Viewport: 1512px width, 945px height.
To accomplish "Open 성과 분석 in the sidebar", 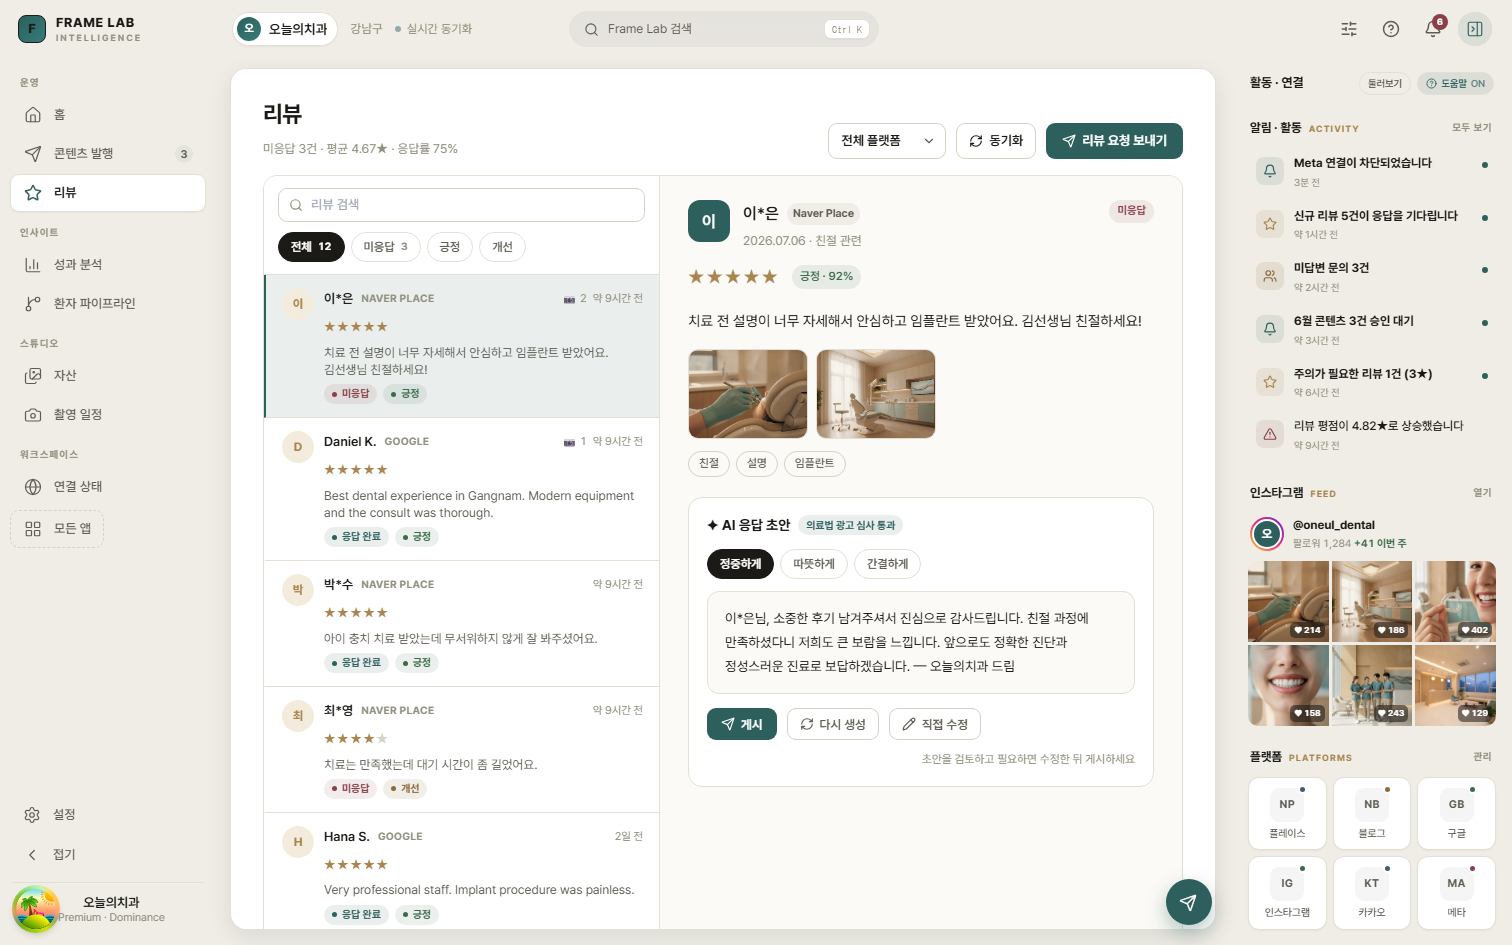I will (108, 265).
